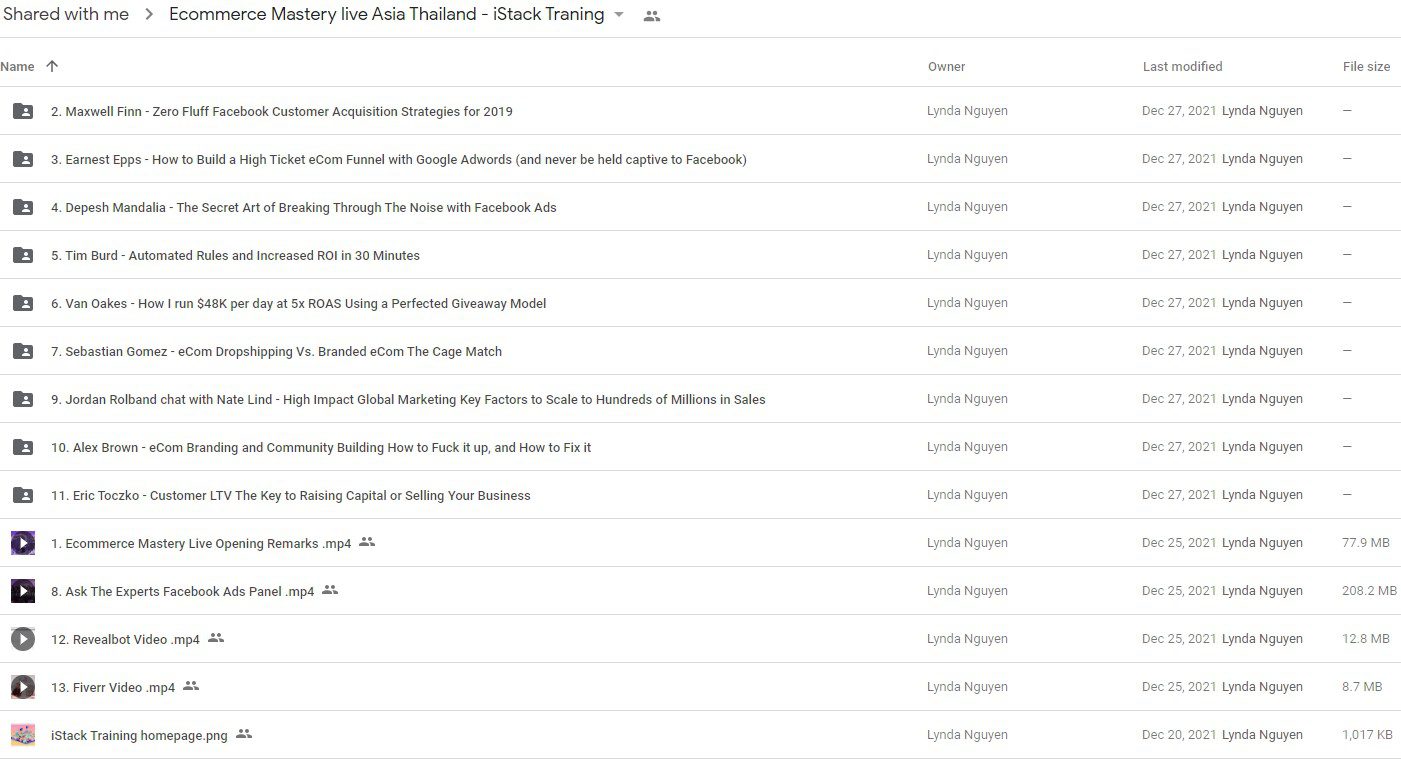
Task: Go back to Shared with me
Action: point(66,14)
